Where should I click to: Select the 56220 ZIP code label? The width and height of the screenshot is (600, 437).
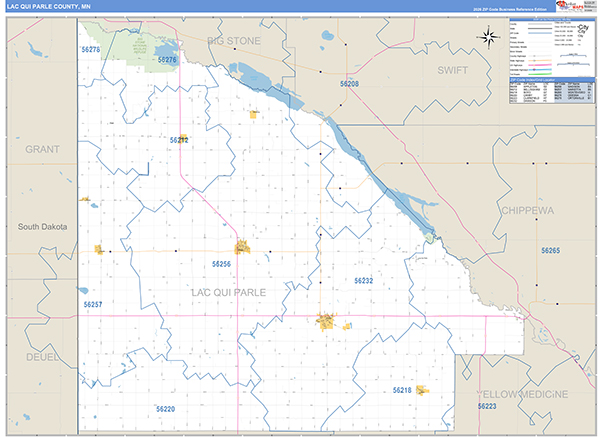(x=166, y=409)
